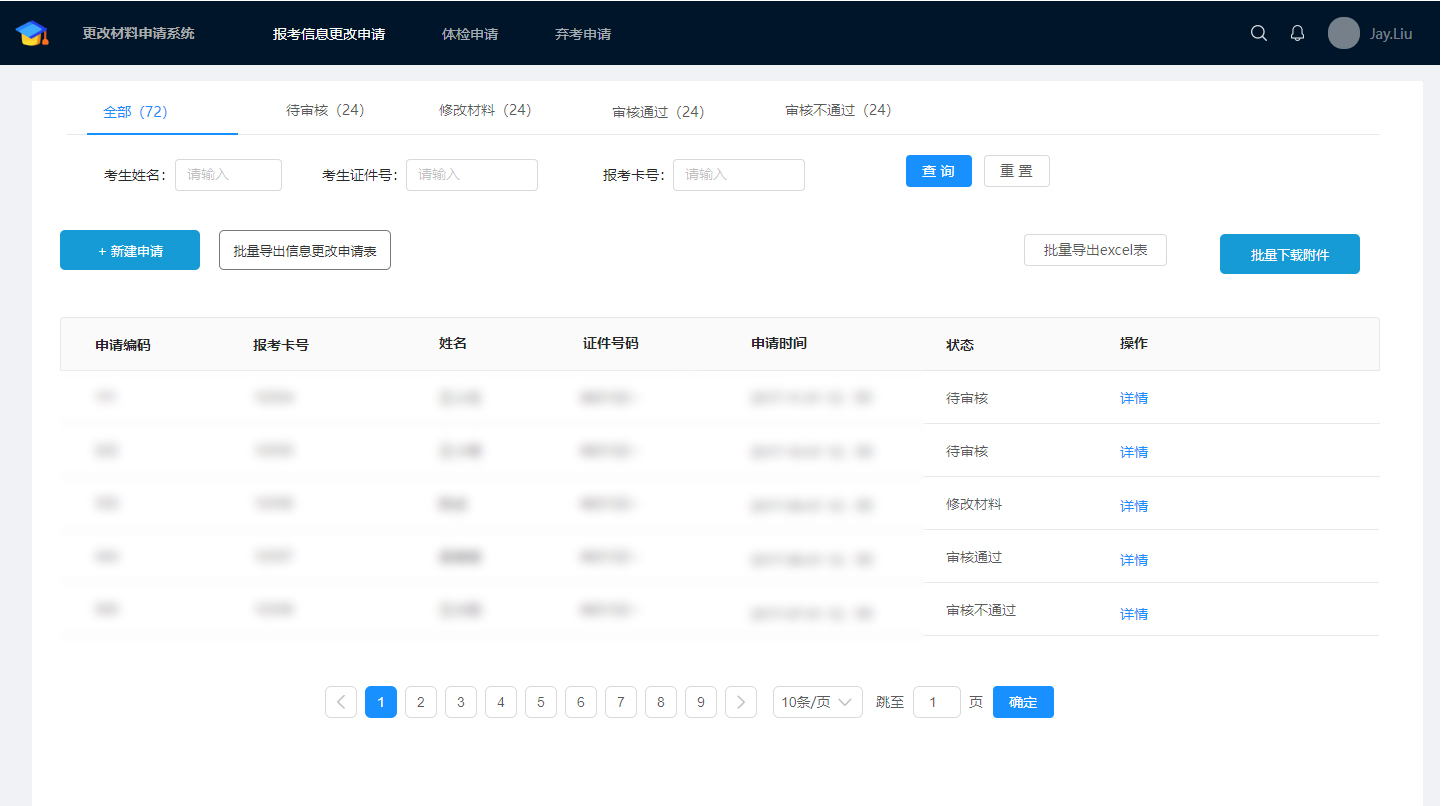The height and width of the screenshot is (806, 1441).
Task: Focus the 考生证件号 input field
Action: click(472, 175)
